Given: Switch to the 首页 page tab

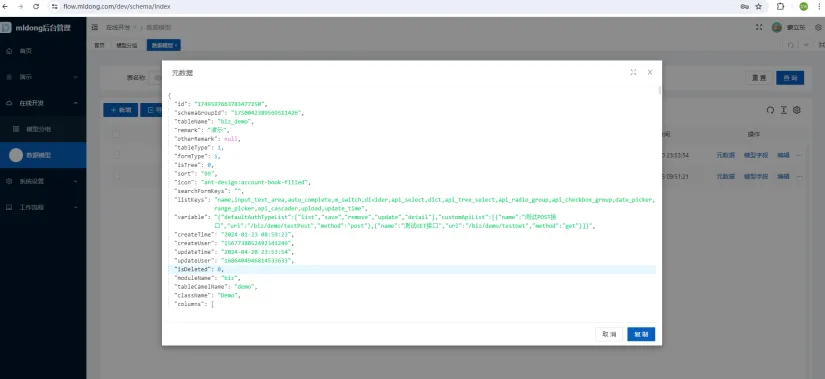Looking at the screenshot, I should pyautogui.click(x=99, y=45).
